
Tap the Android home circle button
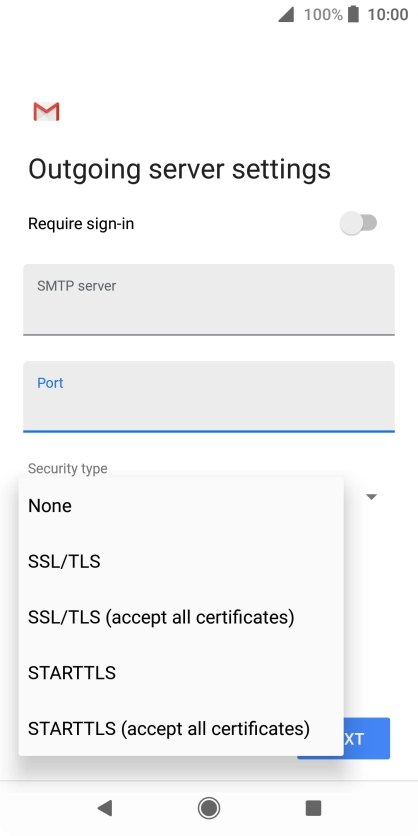pyautogui.click(x=209, y=808)
